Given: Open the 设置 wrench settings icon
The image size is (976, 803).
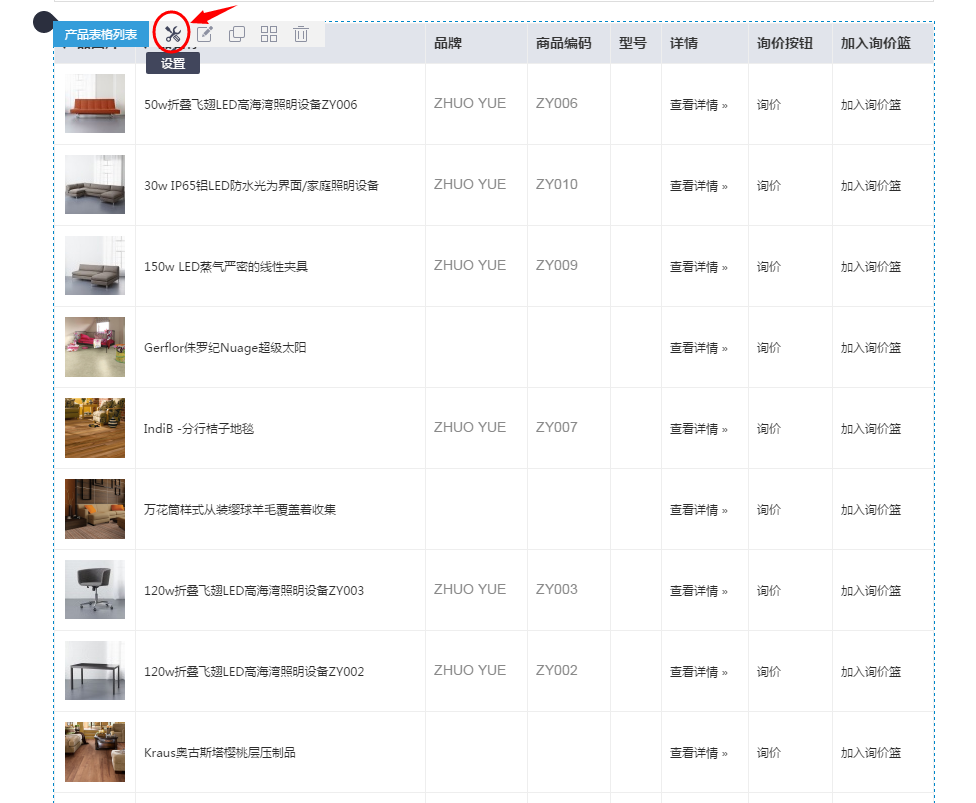Looking at the screenshot, I should (x=172, y=33).
